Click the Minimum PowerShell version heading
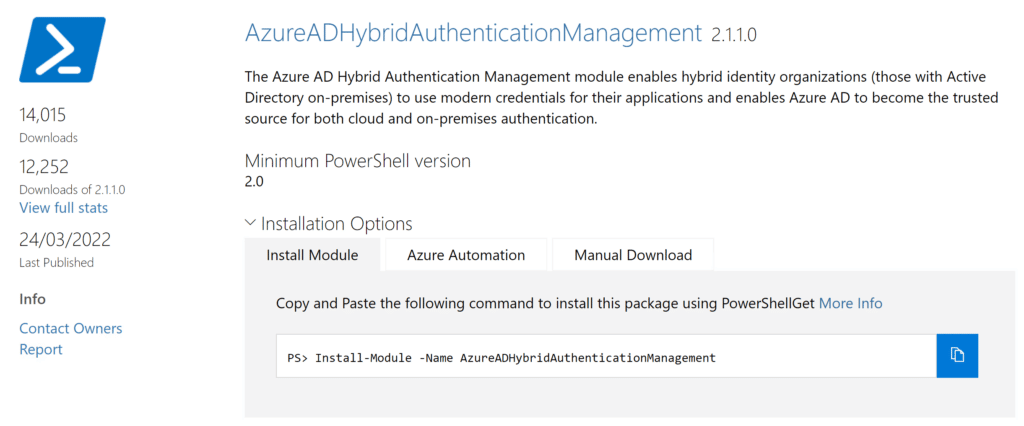Viewport: 1024px width, 426px height. [358, 161]
